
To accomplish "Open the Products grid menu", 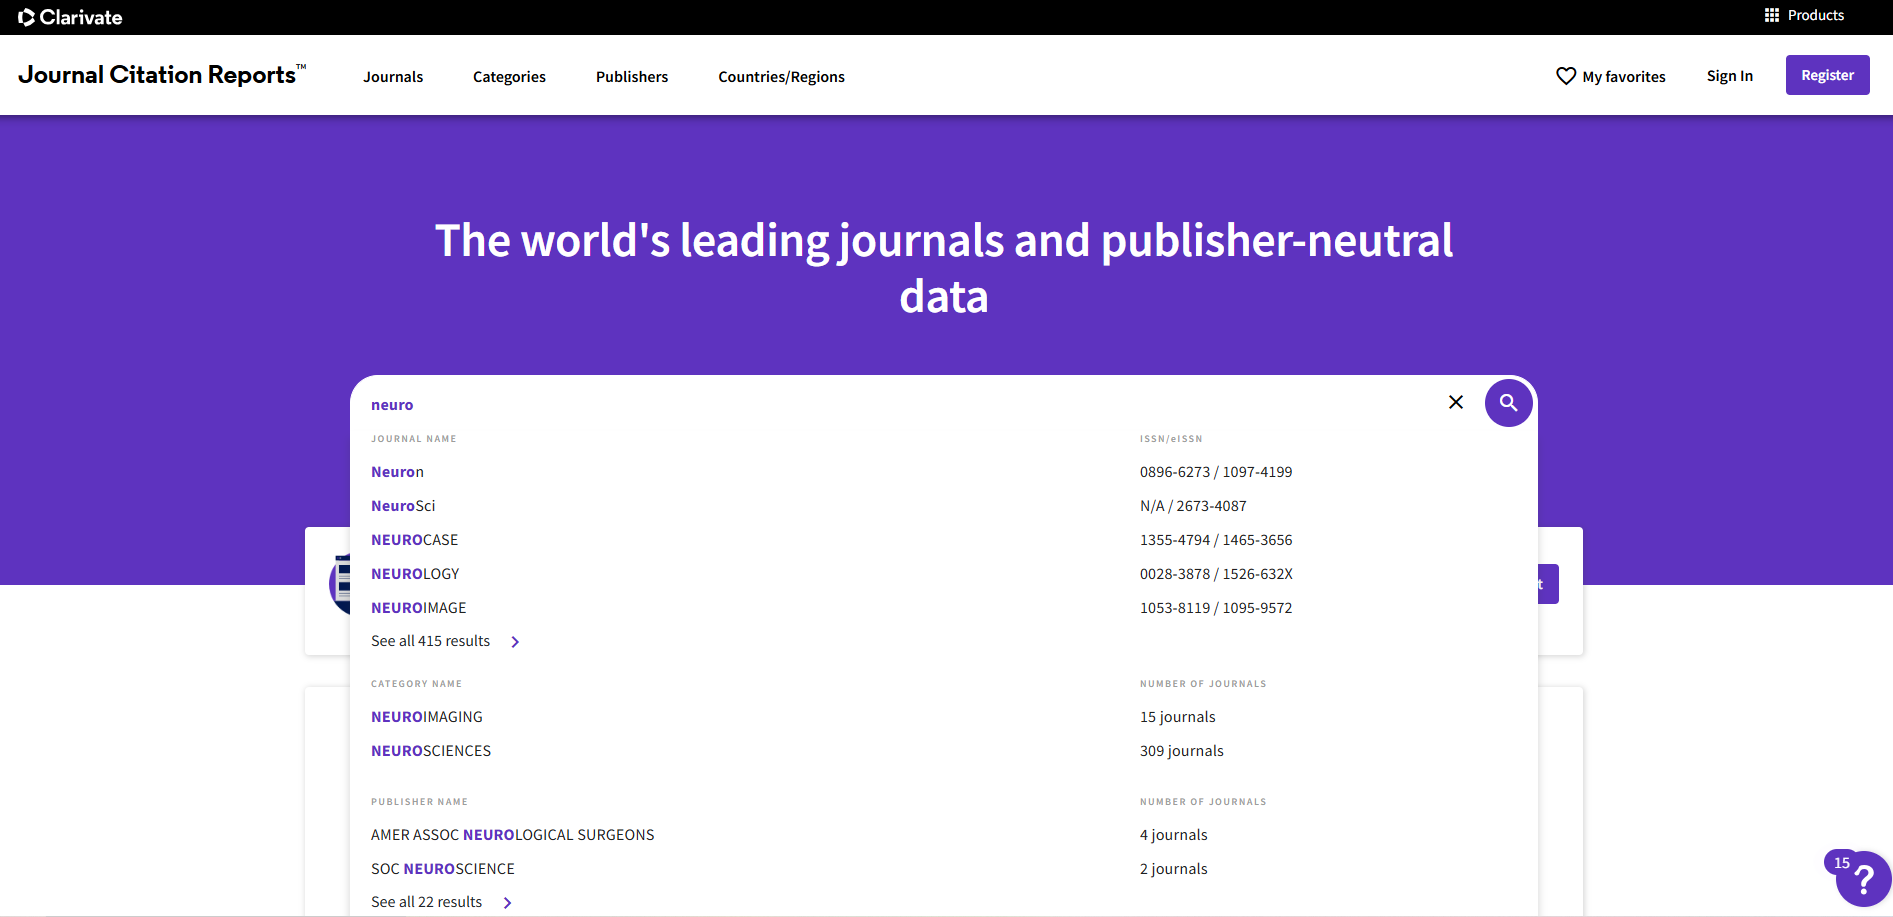I will (x=1771, y=15).
